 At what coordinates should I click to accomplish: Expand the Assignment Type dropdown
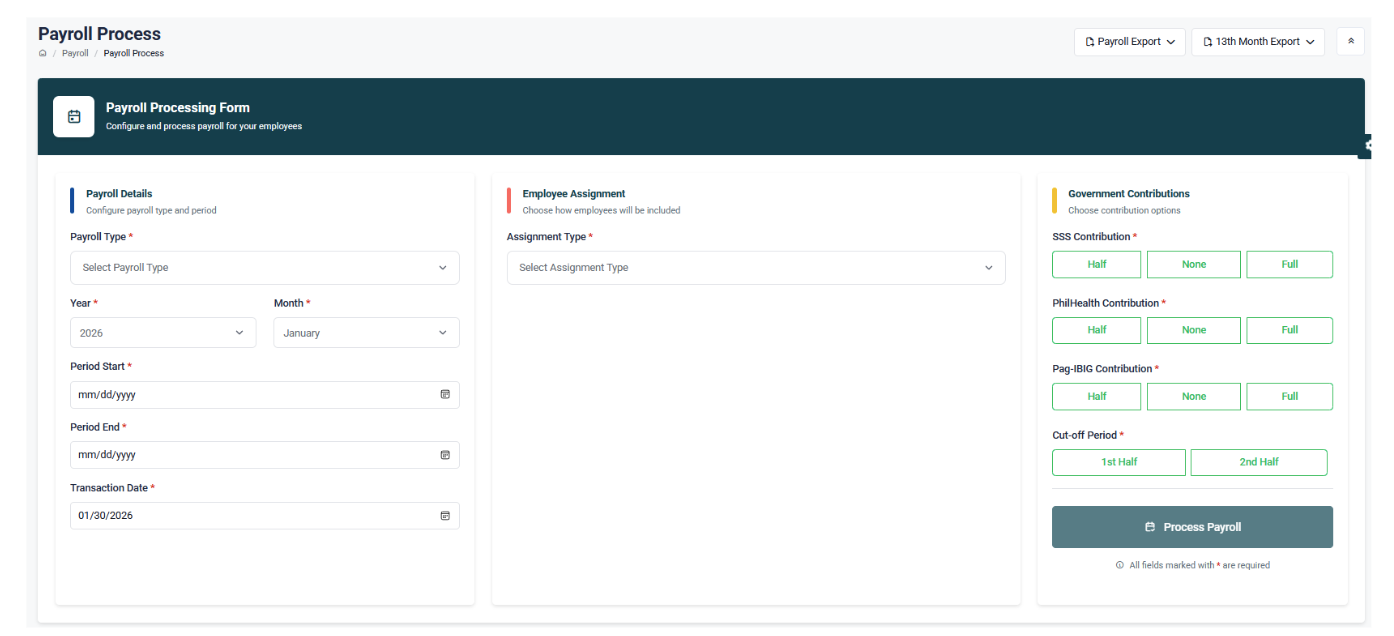click(x=755, y=268)
